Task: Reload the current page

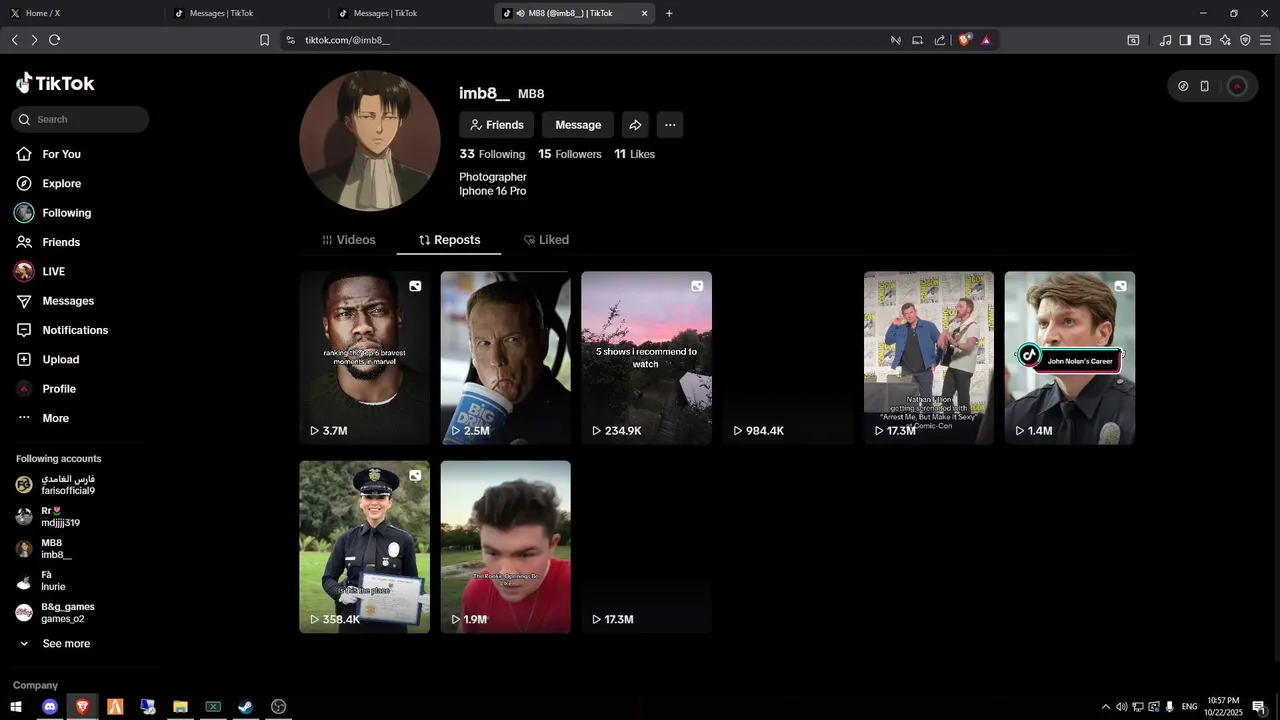Action: [x=54, y=40]
